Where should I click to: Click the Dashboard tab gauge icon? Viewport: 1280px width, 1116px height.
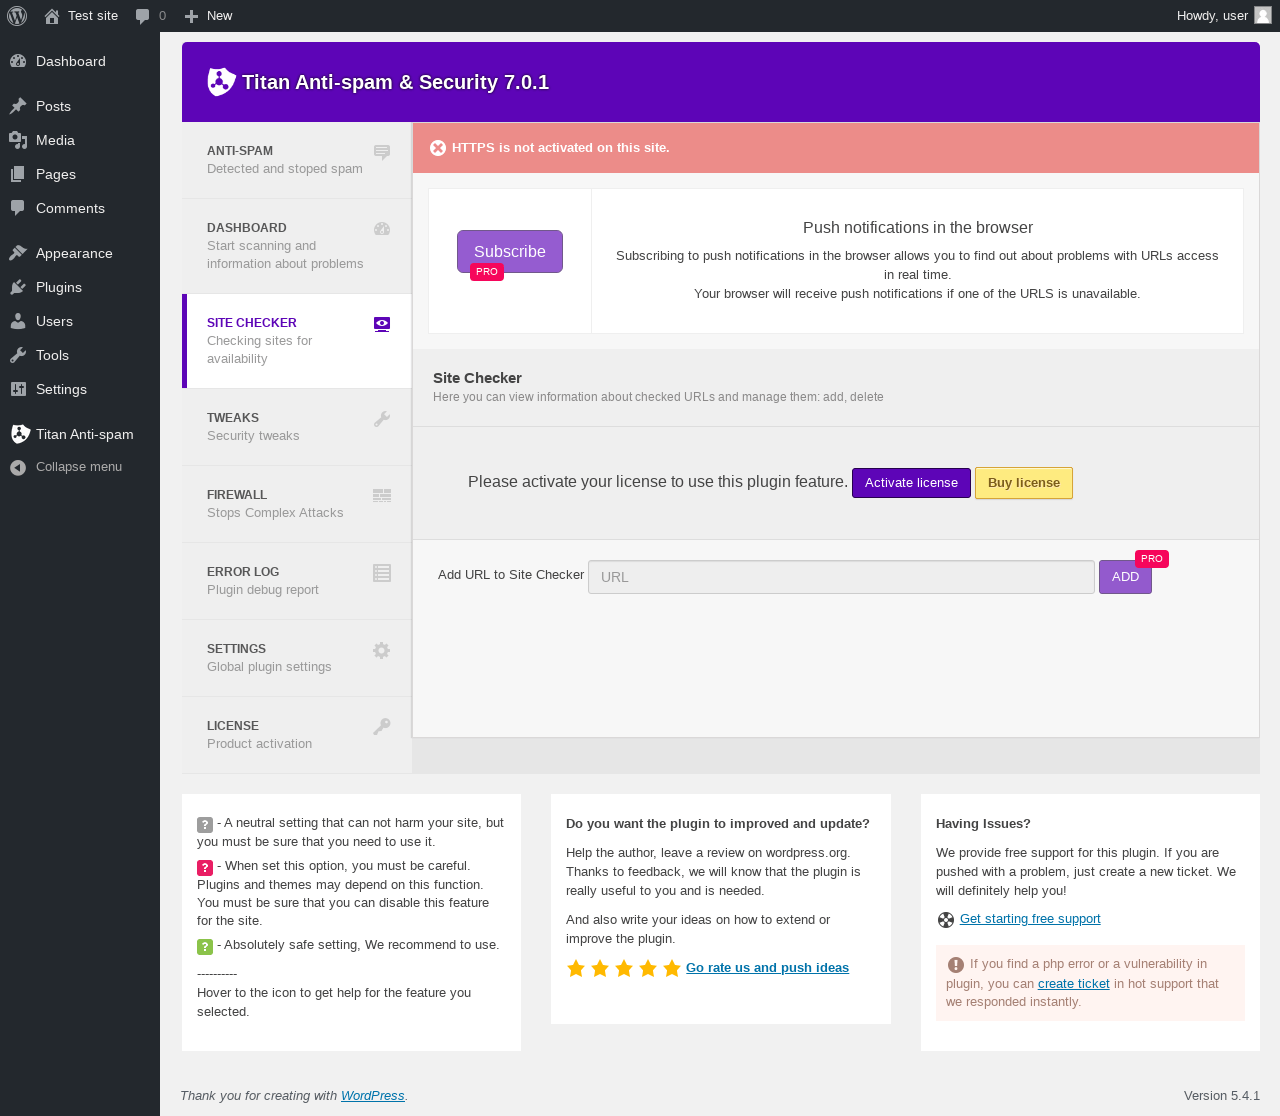[382, 229]
